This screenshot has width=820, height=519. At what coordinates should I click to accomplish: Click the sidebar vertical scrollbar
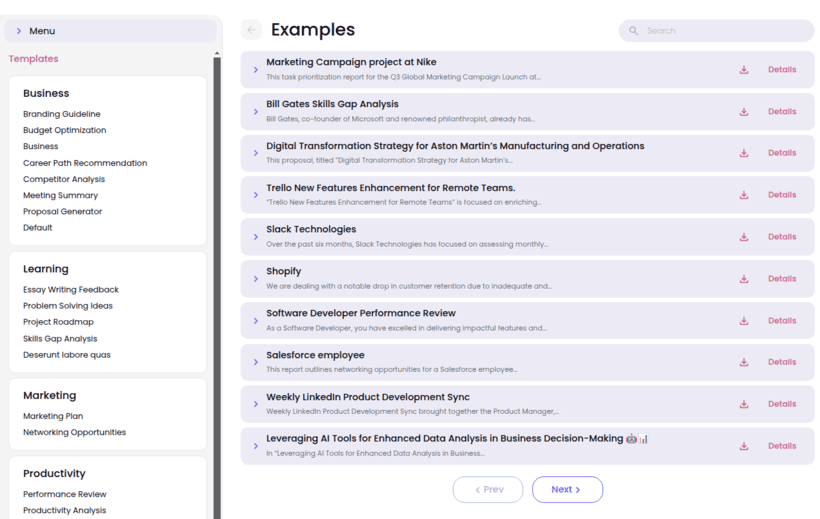(217, 280)
